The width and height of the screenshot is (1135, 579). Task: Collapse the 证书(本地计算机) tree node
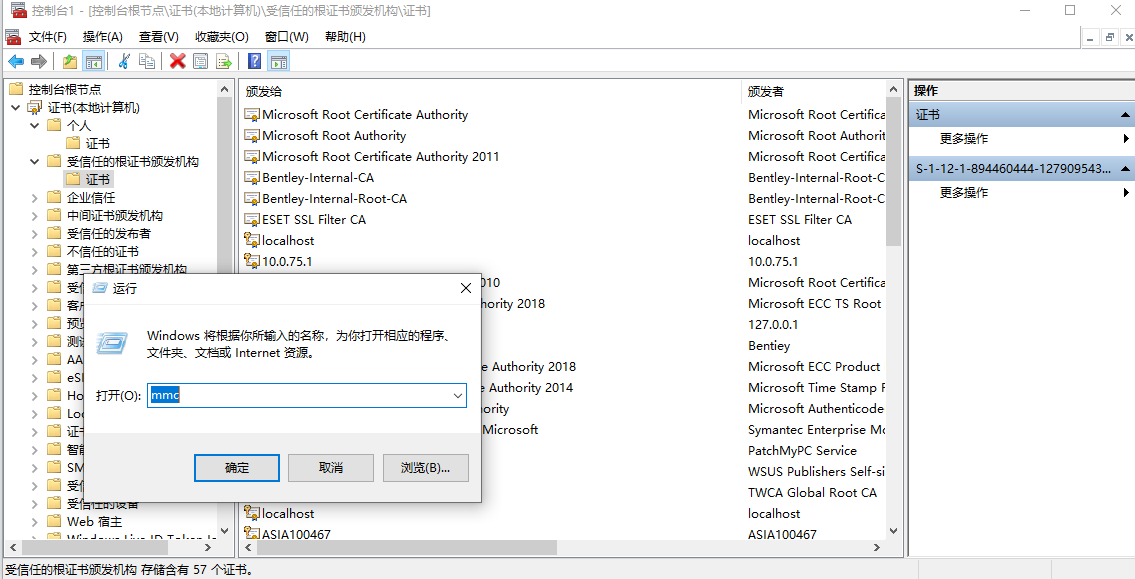click(x=15, y=107)
